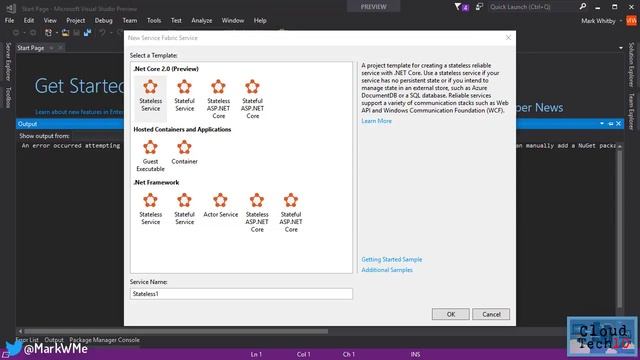The image size is (640, 360).
Task: Click the Output panel vertical scrollbar
Action: [x=620, y=229]
